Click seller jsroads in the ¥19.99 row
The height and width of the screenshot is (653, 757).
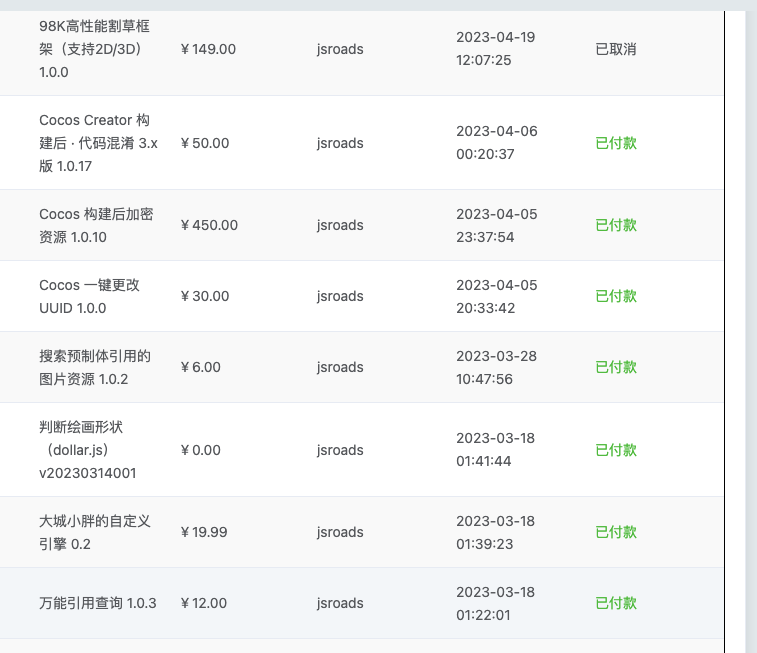(339, 532)
